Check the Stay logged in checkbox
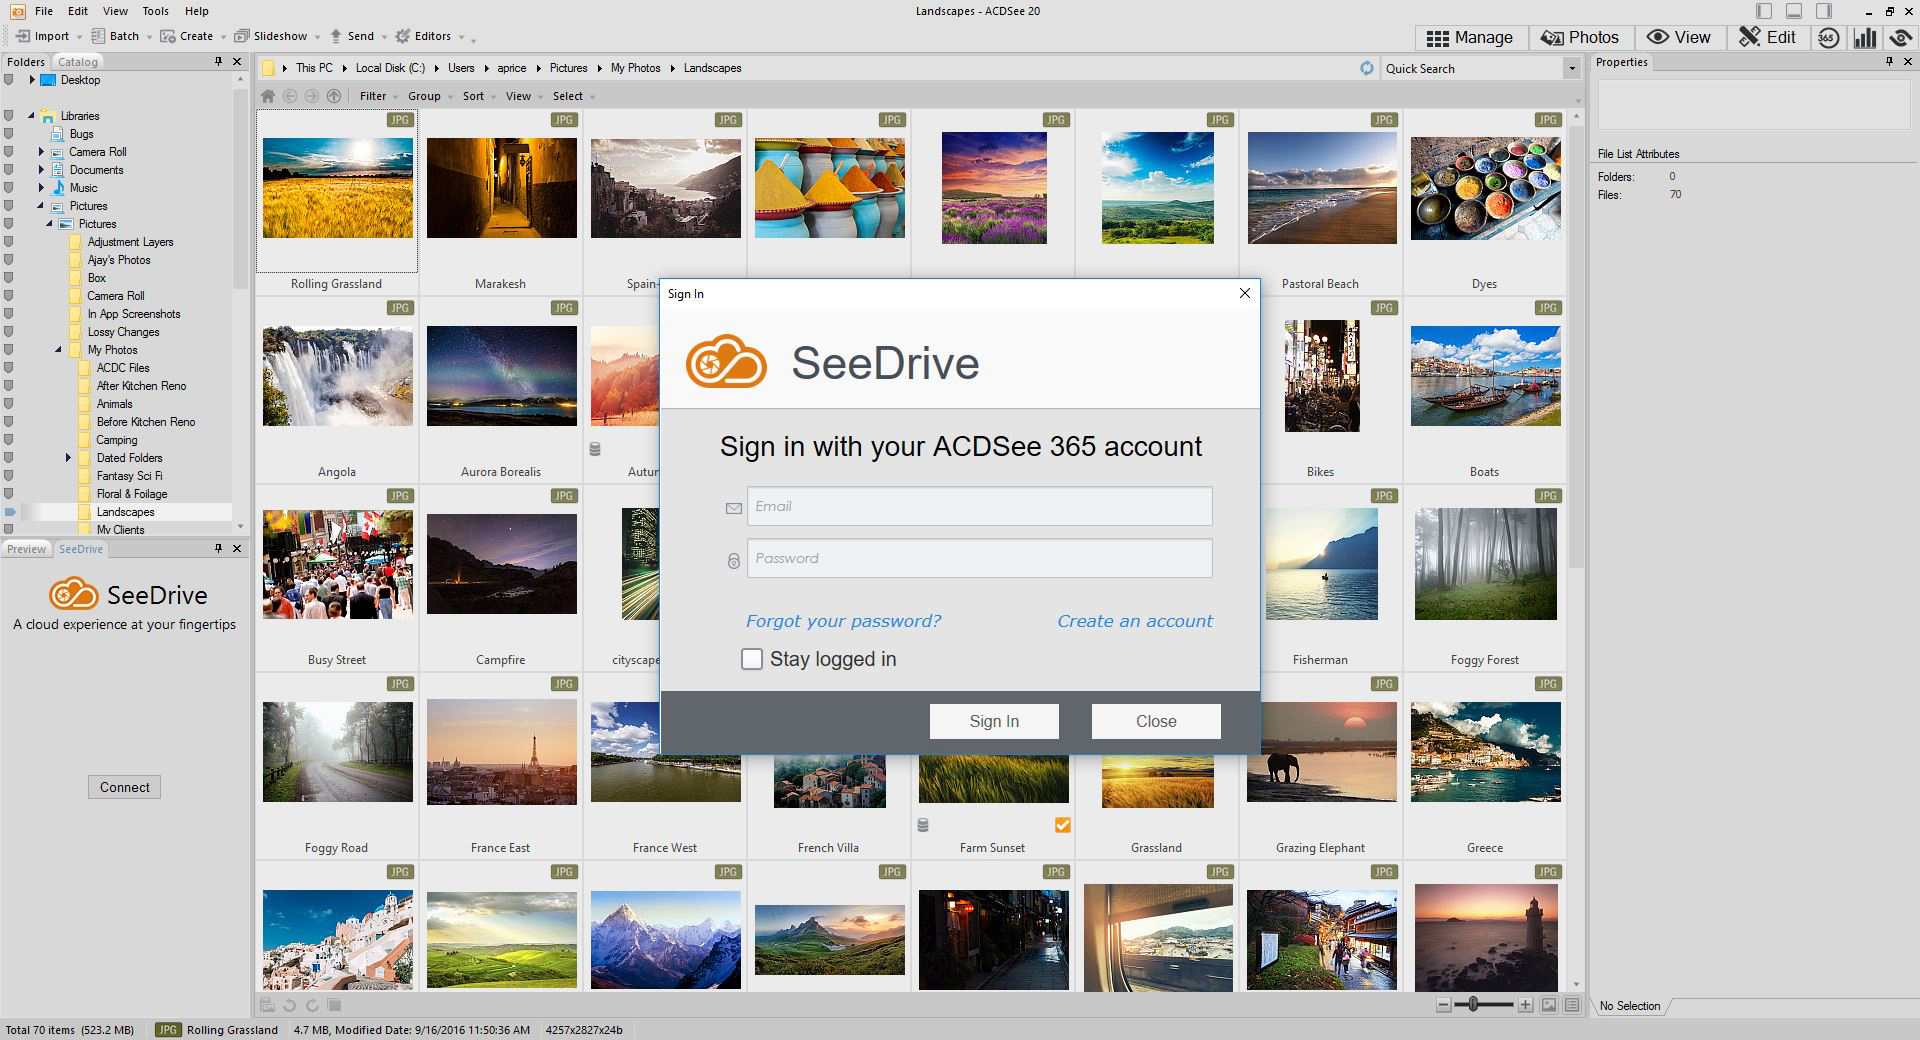 click(x=751, y=659)
